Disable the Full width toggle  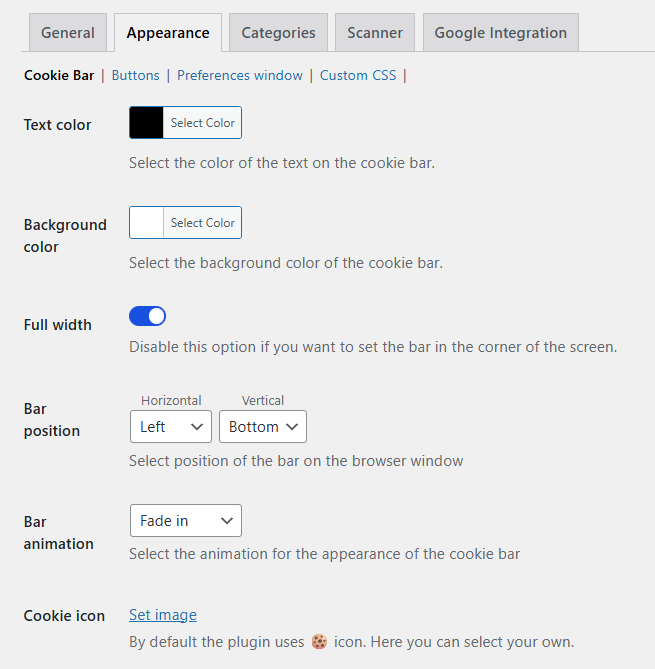[147, 316]
